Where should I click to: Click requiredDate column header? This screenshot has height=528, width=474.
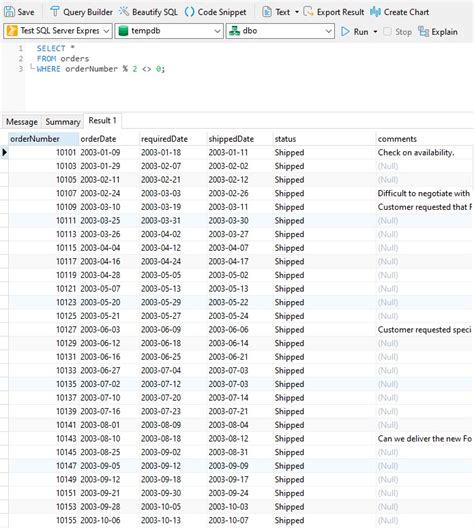pyautogui.click(x=173, y=139)
